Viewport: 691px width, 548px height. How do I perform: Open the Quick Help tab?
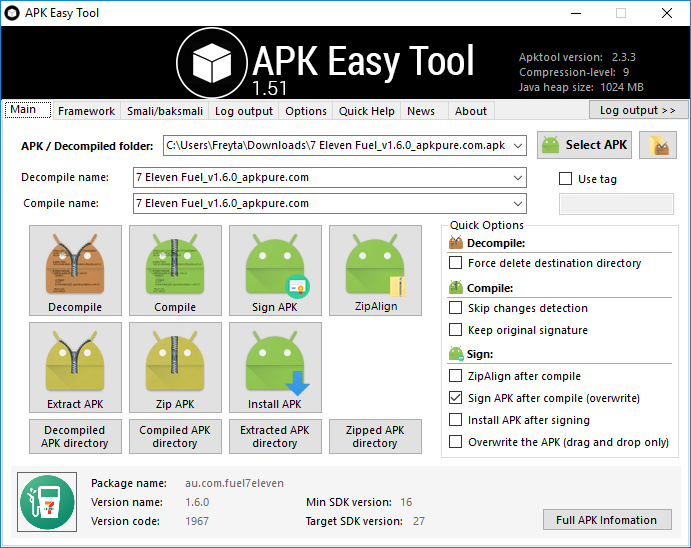[367, 111]
